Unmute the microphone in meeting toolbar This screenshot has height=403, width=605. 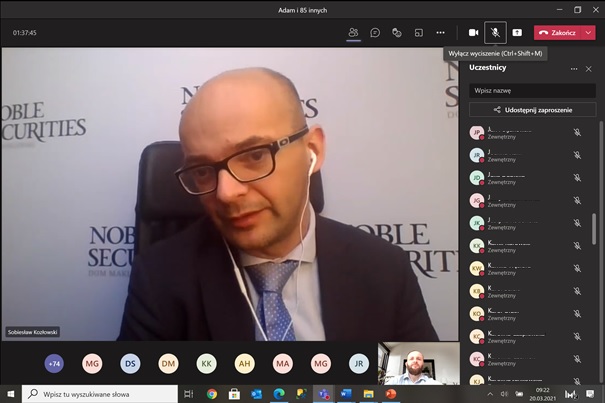(495, 32)
